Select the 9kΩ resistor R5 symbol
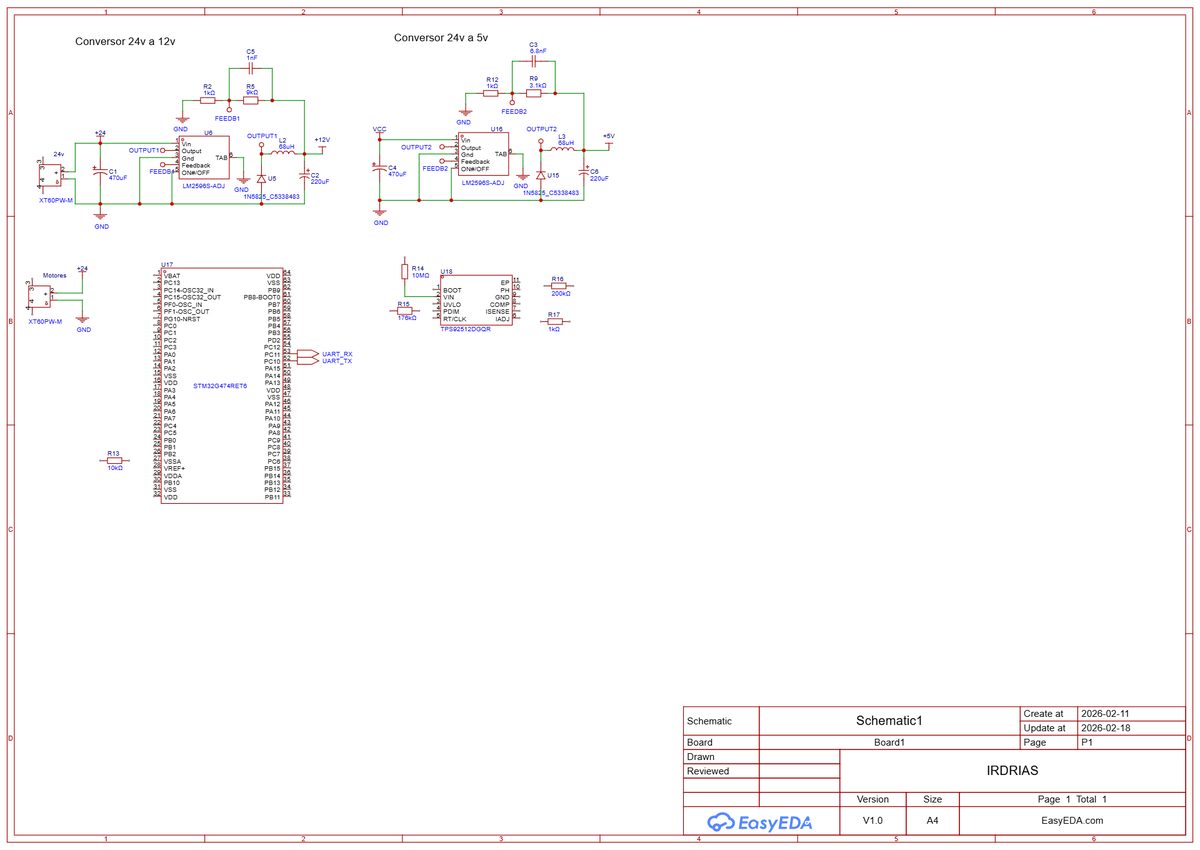This screenshot has height=850, width=1200. point(251,100)
